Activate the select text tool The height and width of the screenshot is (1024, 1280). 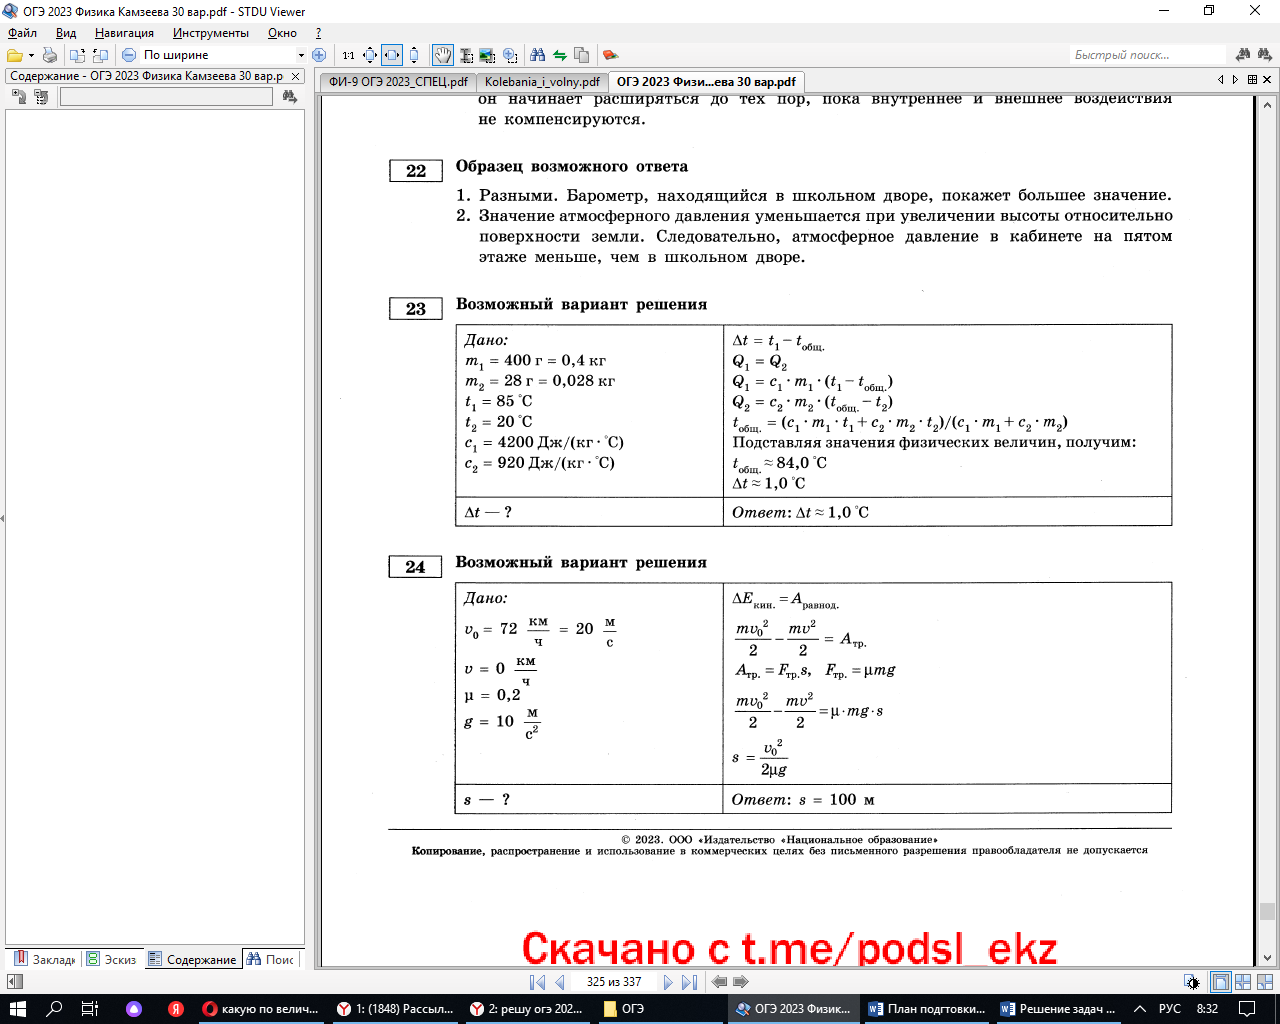pyautogui.click(x=466, y=55)
